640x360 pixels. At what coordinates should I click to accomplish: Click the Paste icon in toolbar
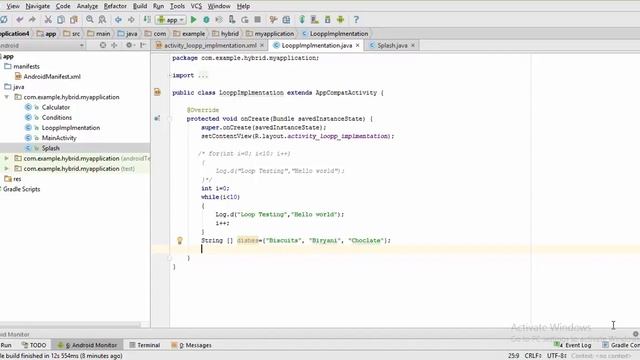pos(74,20)
